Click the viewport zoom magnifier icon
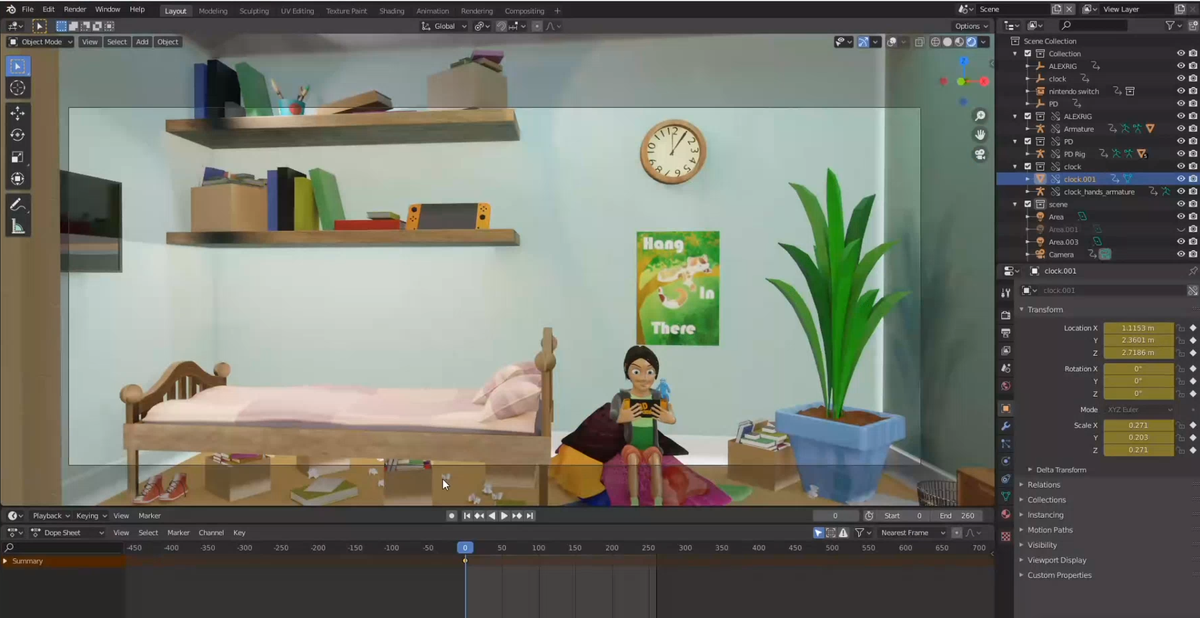1200x618 pixels. 980,117
